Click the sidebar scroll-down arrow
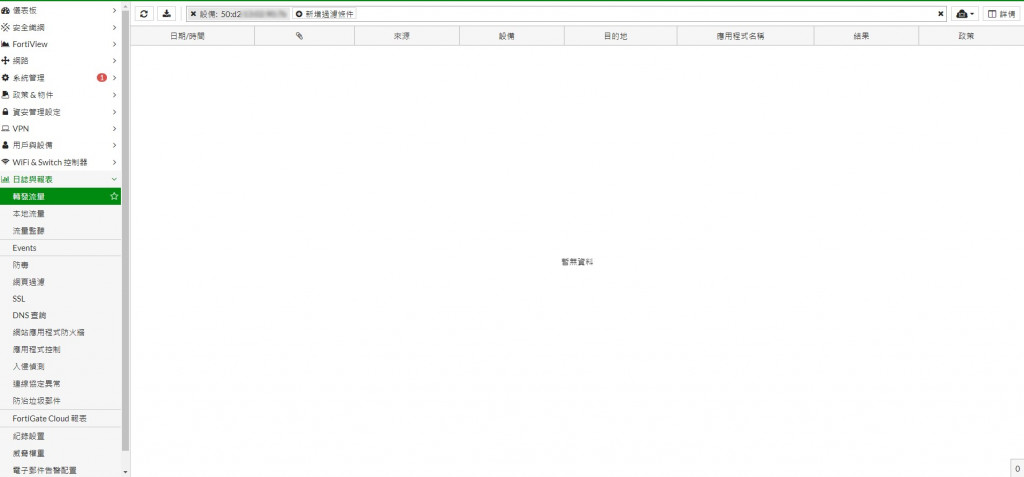This screenshot has height=477, width=1024. pyautogui.click(x=125, y=471)
